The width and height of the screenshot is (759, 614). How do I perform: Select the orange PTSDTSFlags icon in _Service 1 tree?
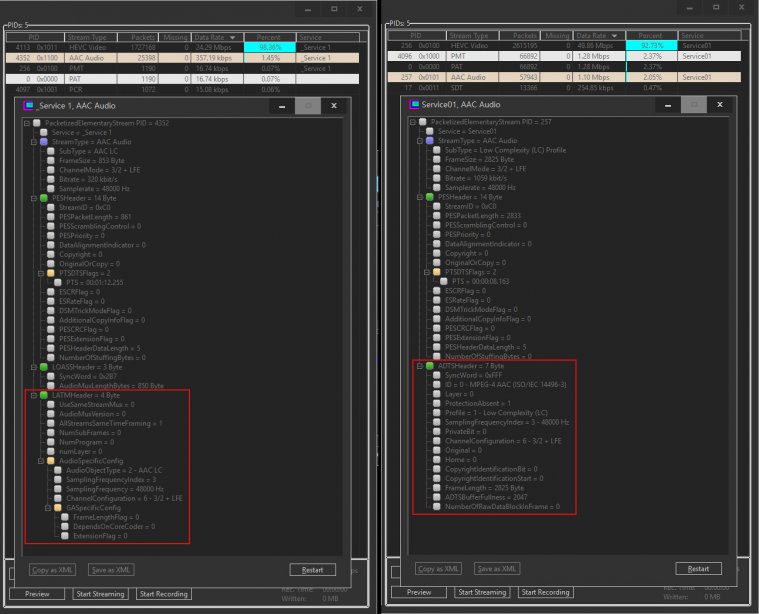pos(51,273)
